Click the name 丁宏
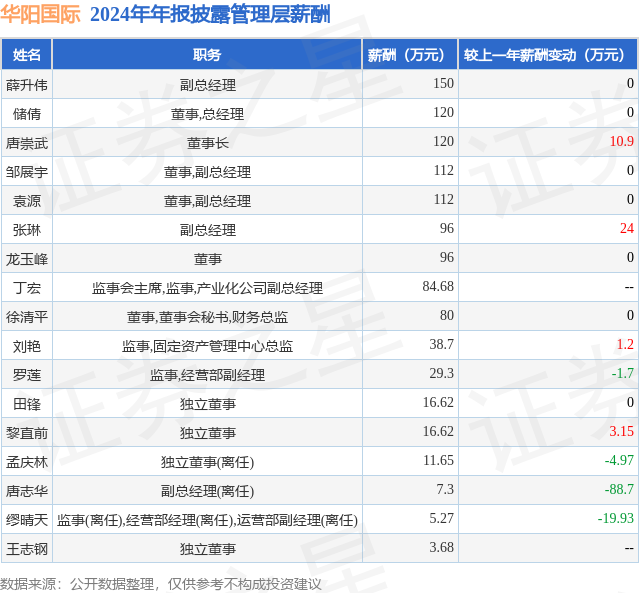The image size is (639, 593). tap(27, 288)
